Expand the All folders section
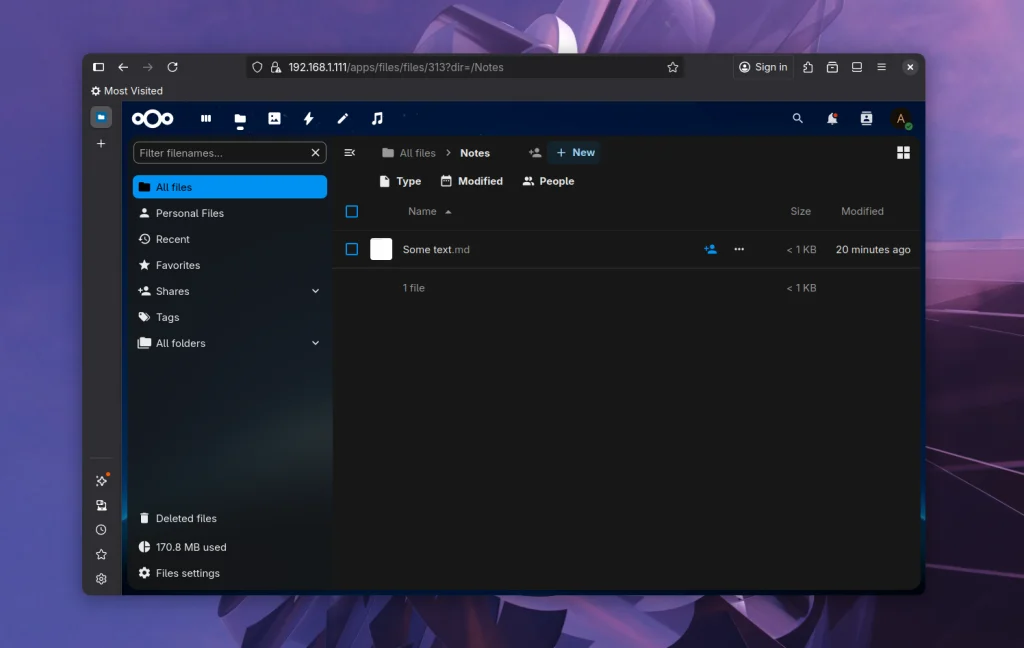The height and width of the screenshot is (648, 1024). (316, 343)
